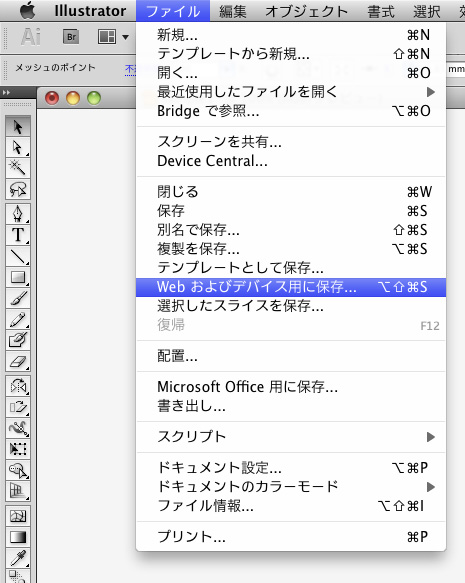
Task: Select the Paintbrush tool
Action: click(18, 298)
